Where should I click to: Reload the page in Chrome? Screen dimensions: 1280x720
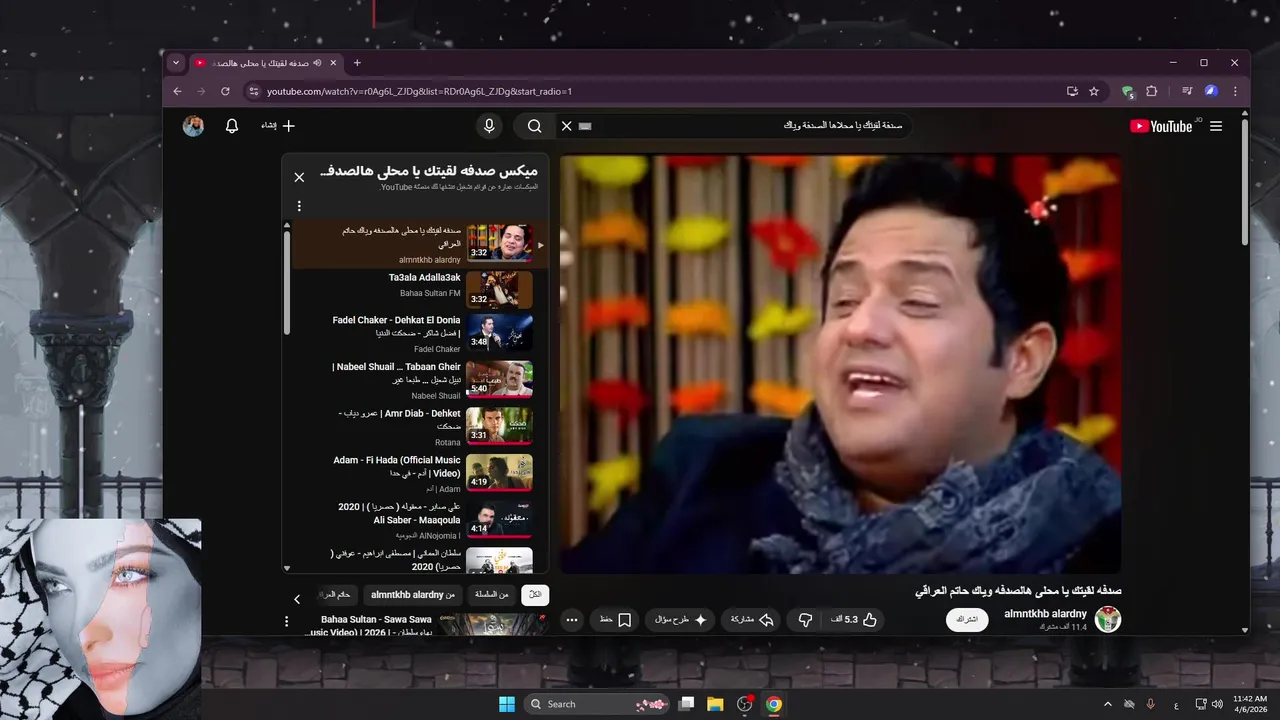[225, 91]
